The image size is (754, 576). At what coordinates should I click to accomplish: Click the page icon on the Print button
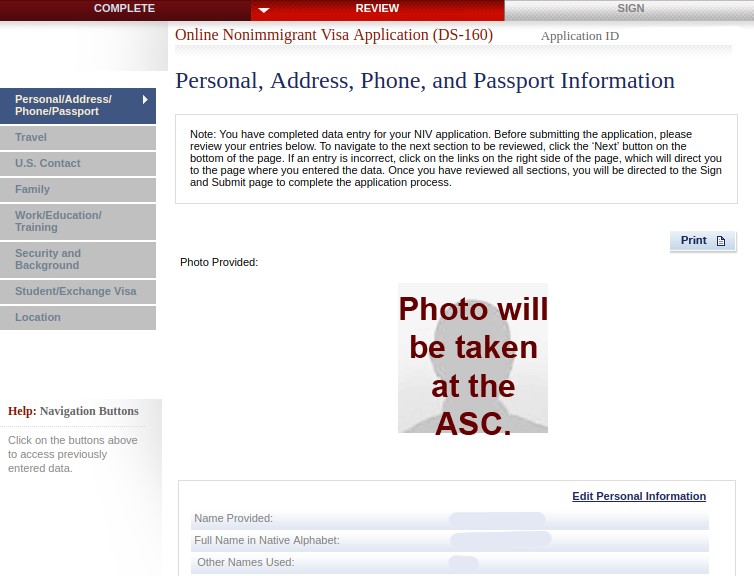[x=720, y=241]
